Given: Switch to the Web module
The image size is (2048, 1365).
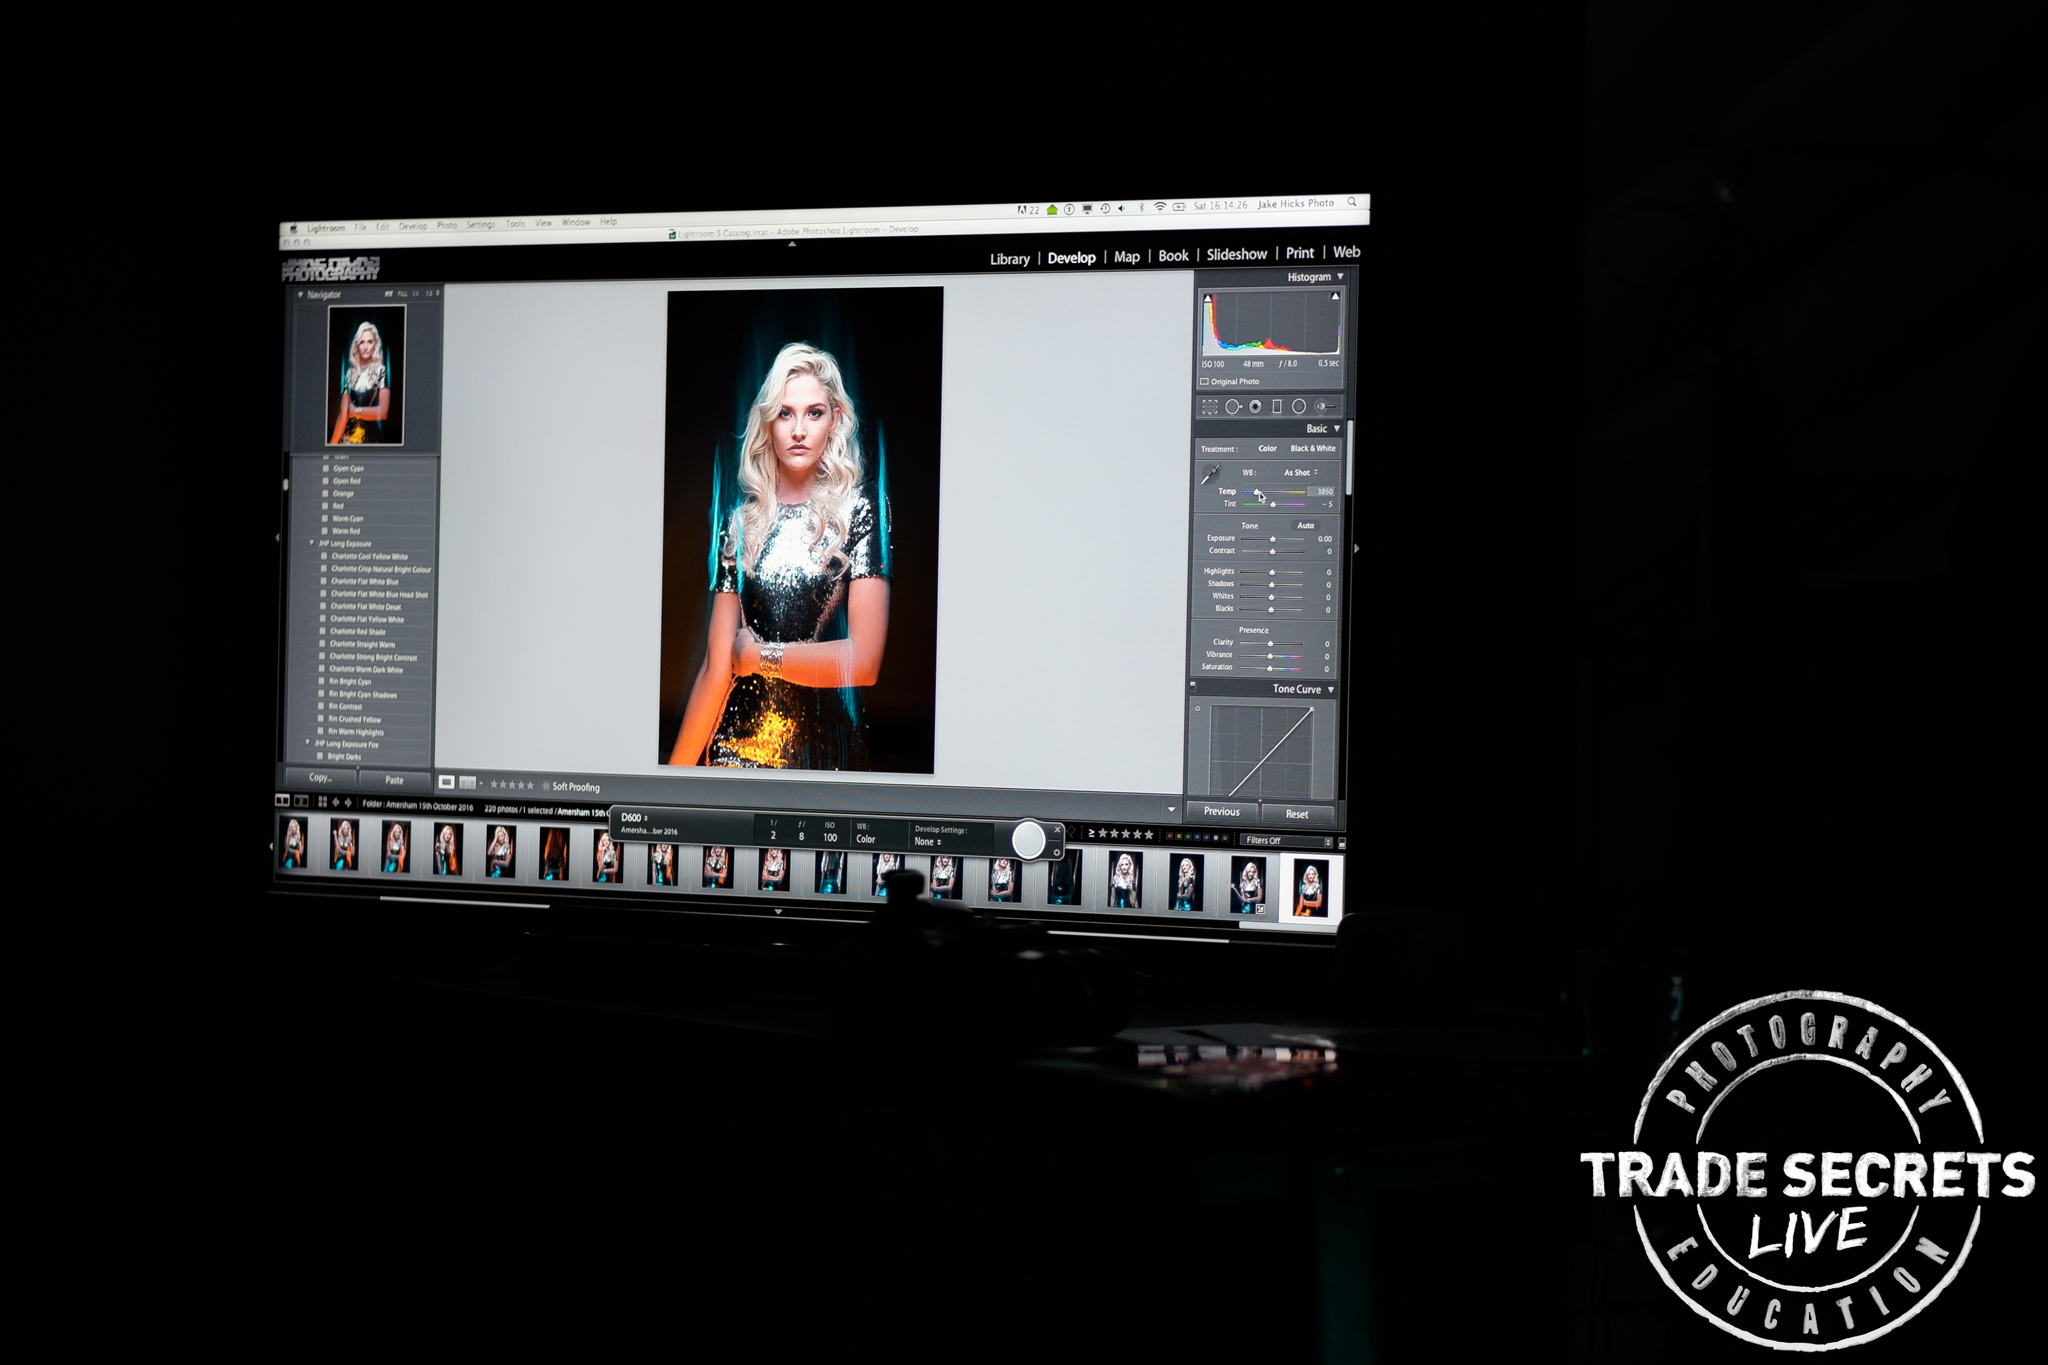Looking at the screenshot, I should [1346, 252].
